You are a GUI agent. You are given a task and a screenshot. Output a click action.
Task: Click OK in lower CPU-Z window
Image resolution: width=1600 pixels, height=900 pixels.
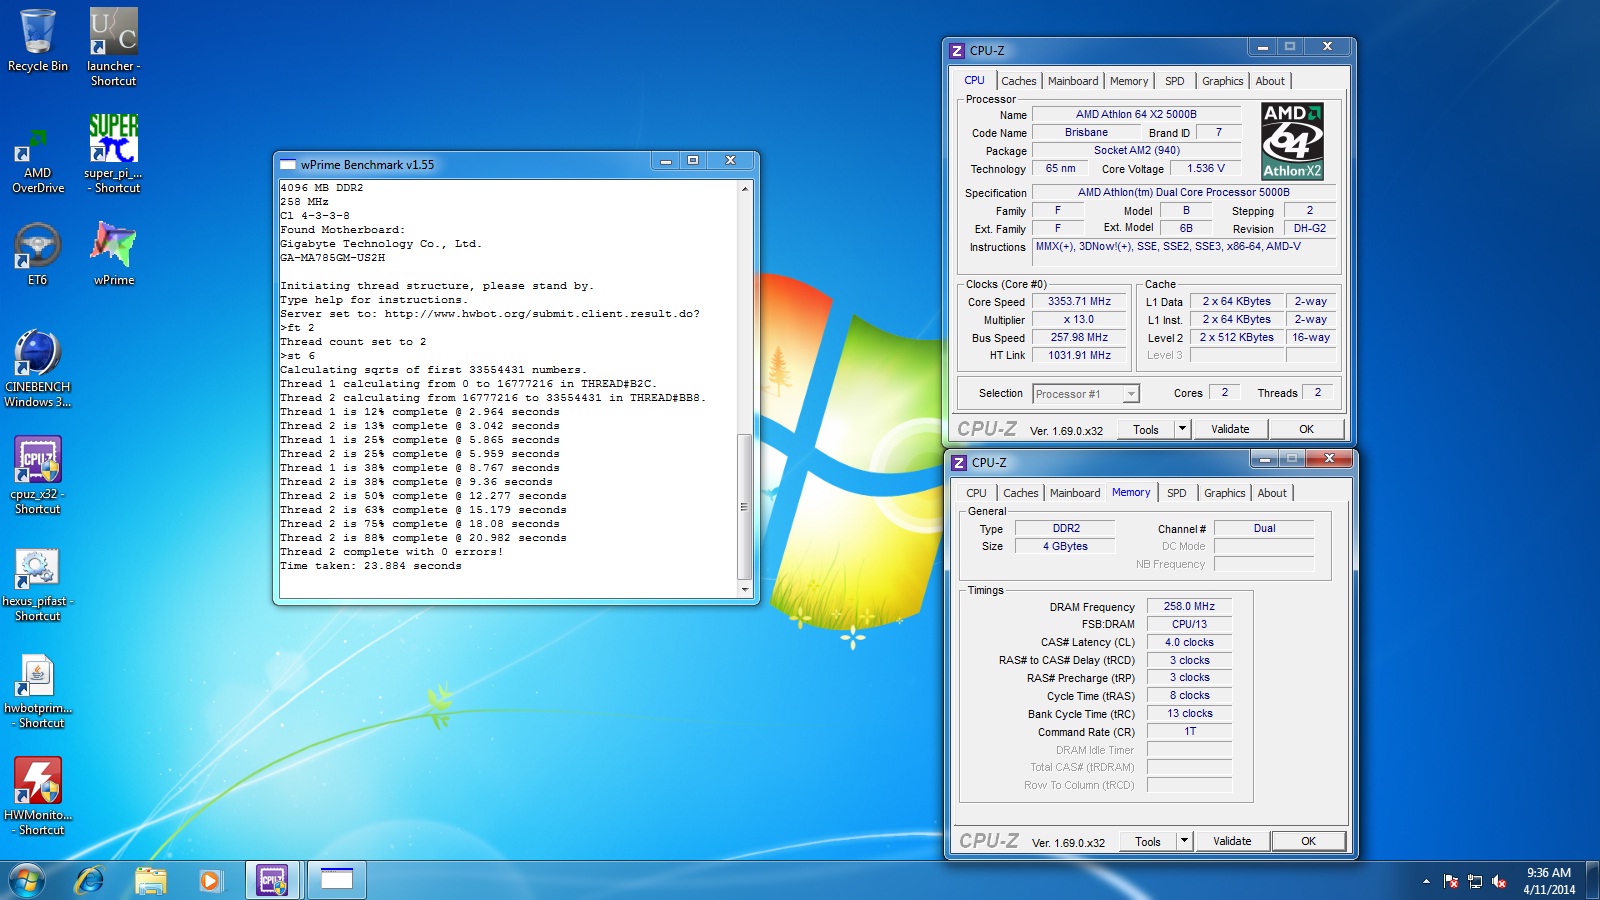coord(1308,841)
